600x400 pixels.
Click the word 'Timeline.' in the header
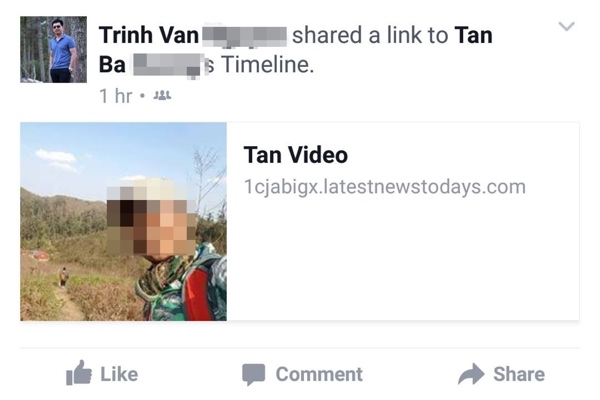267,64
